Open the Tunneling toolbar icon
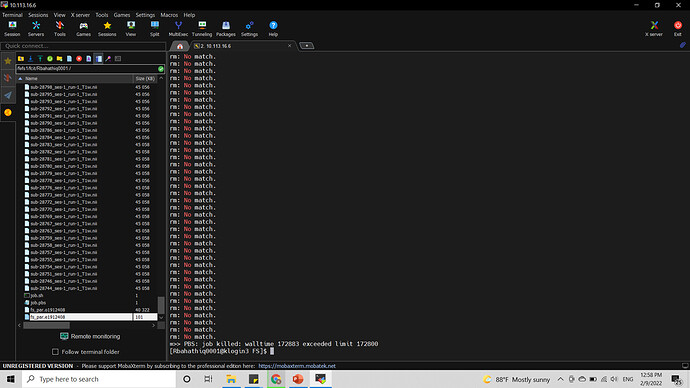The image size is (690, 388). pyautogui.click(x=202, y=29)
